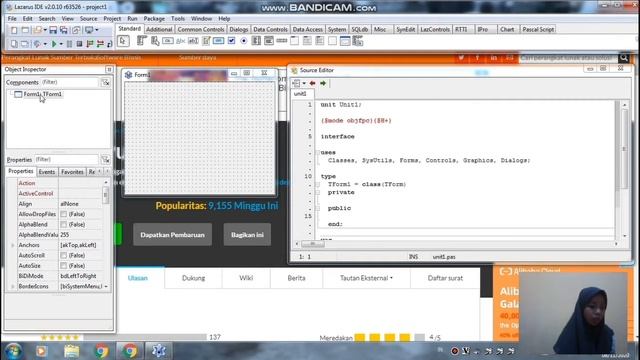Pick the TComboBox component icon
The height and width of the screenshot is (360, 640).
[269, 41]
